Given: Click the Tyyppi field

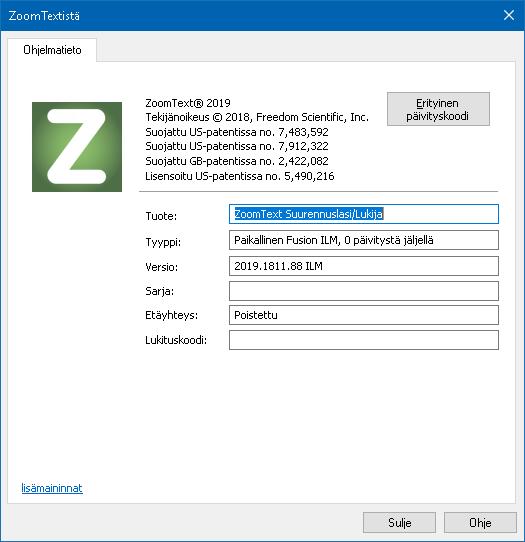Looking at the screenshot, I should [x=364, y=240].
